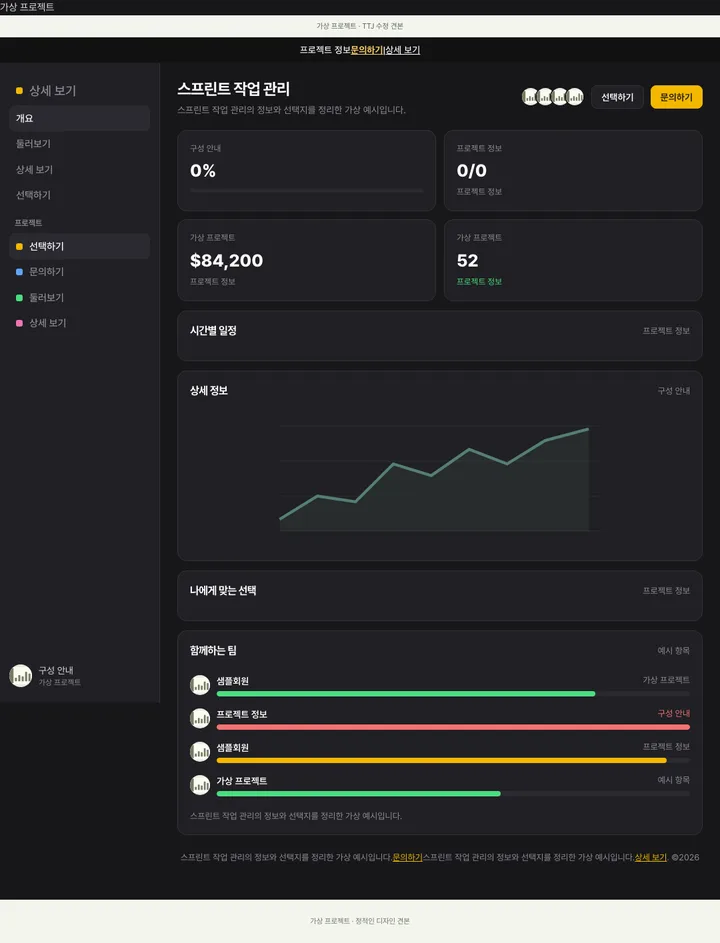
Task: Click the 나에게 맞는 선택 heading
Action: [223, 591]
